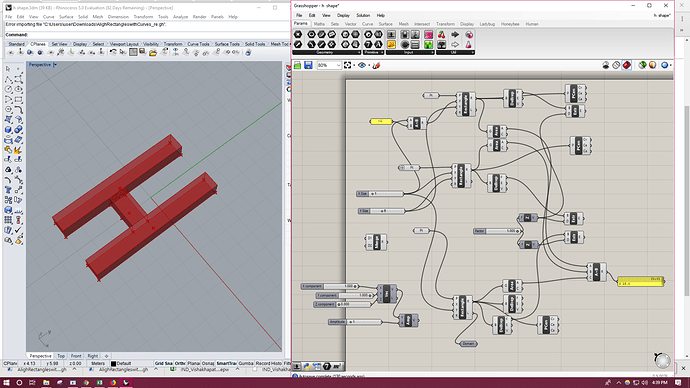The width and height of the screenshot is (690, 388).
Task: Select the Standard toolbar tab in Rhino
Action: 16,44
